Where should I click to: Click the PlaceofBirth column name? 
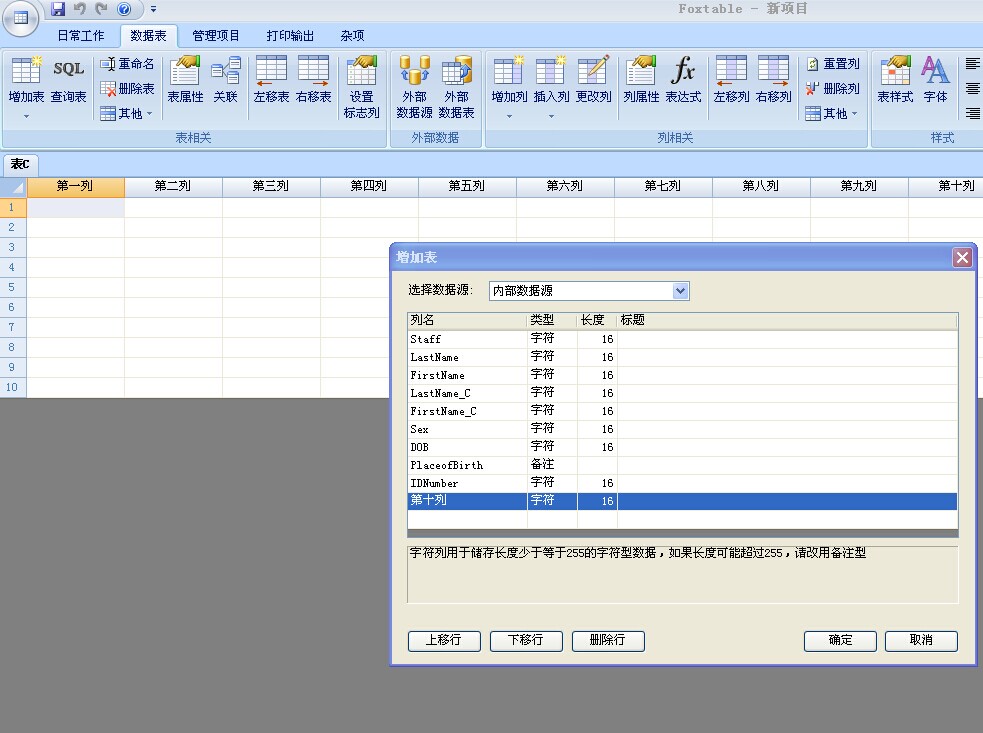click(x=447, y=465)
